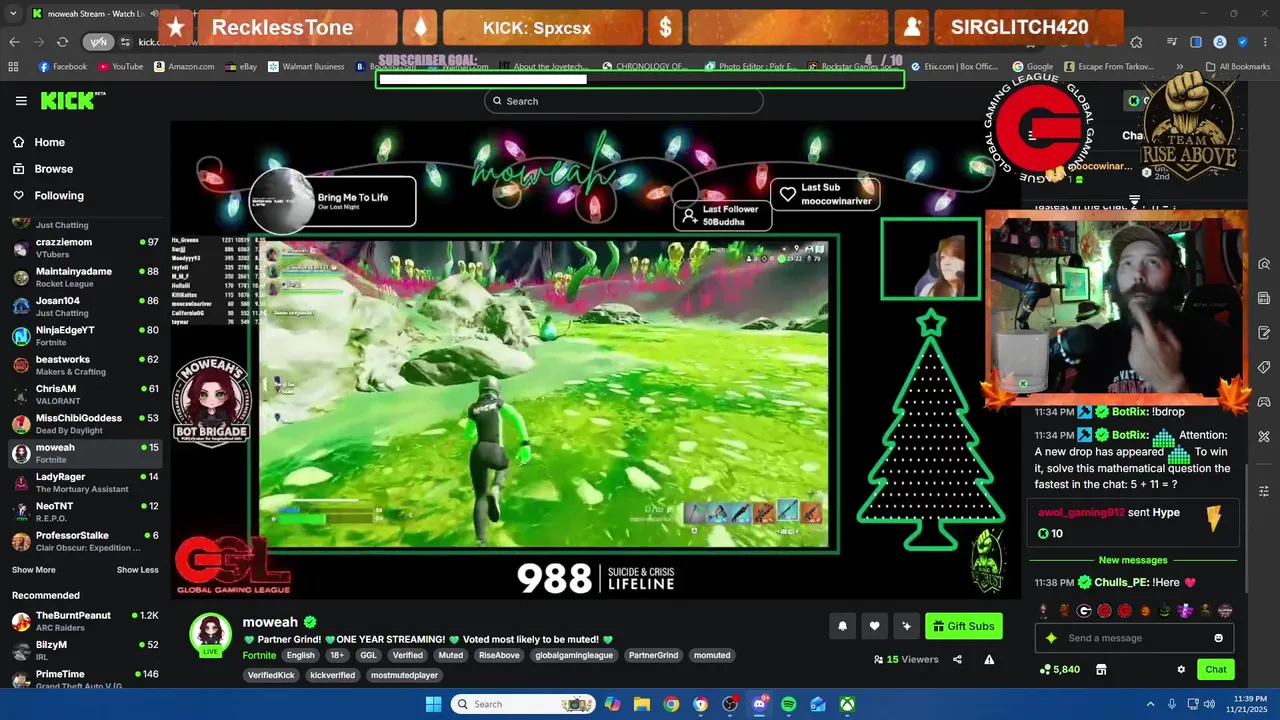Open the Kick hamburger menu
This screenshot has height=720, width=1280.
[21, 101]
